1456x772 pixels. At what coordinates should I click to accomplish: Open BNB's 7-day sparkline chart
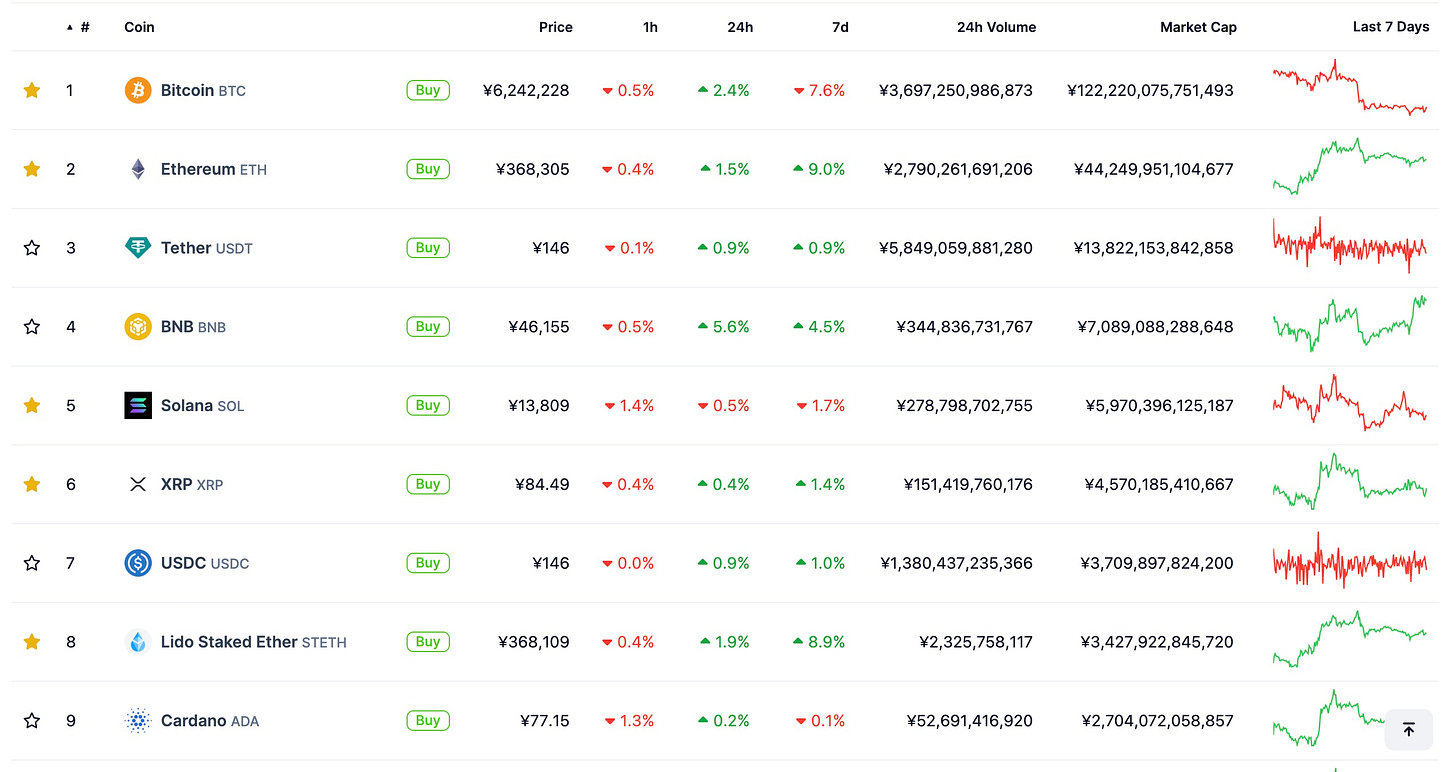pyautogui.click(x=1350, y=324)
